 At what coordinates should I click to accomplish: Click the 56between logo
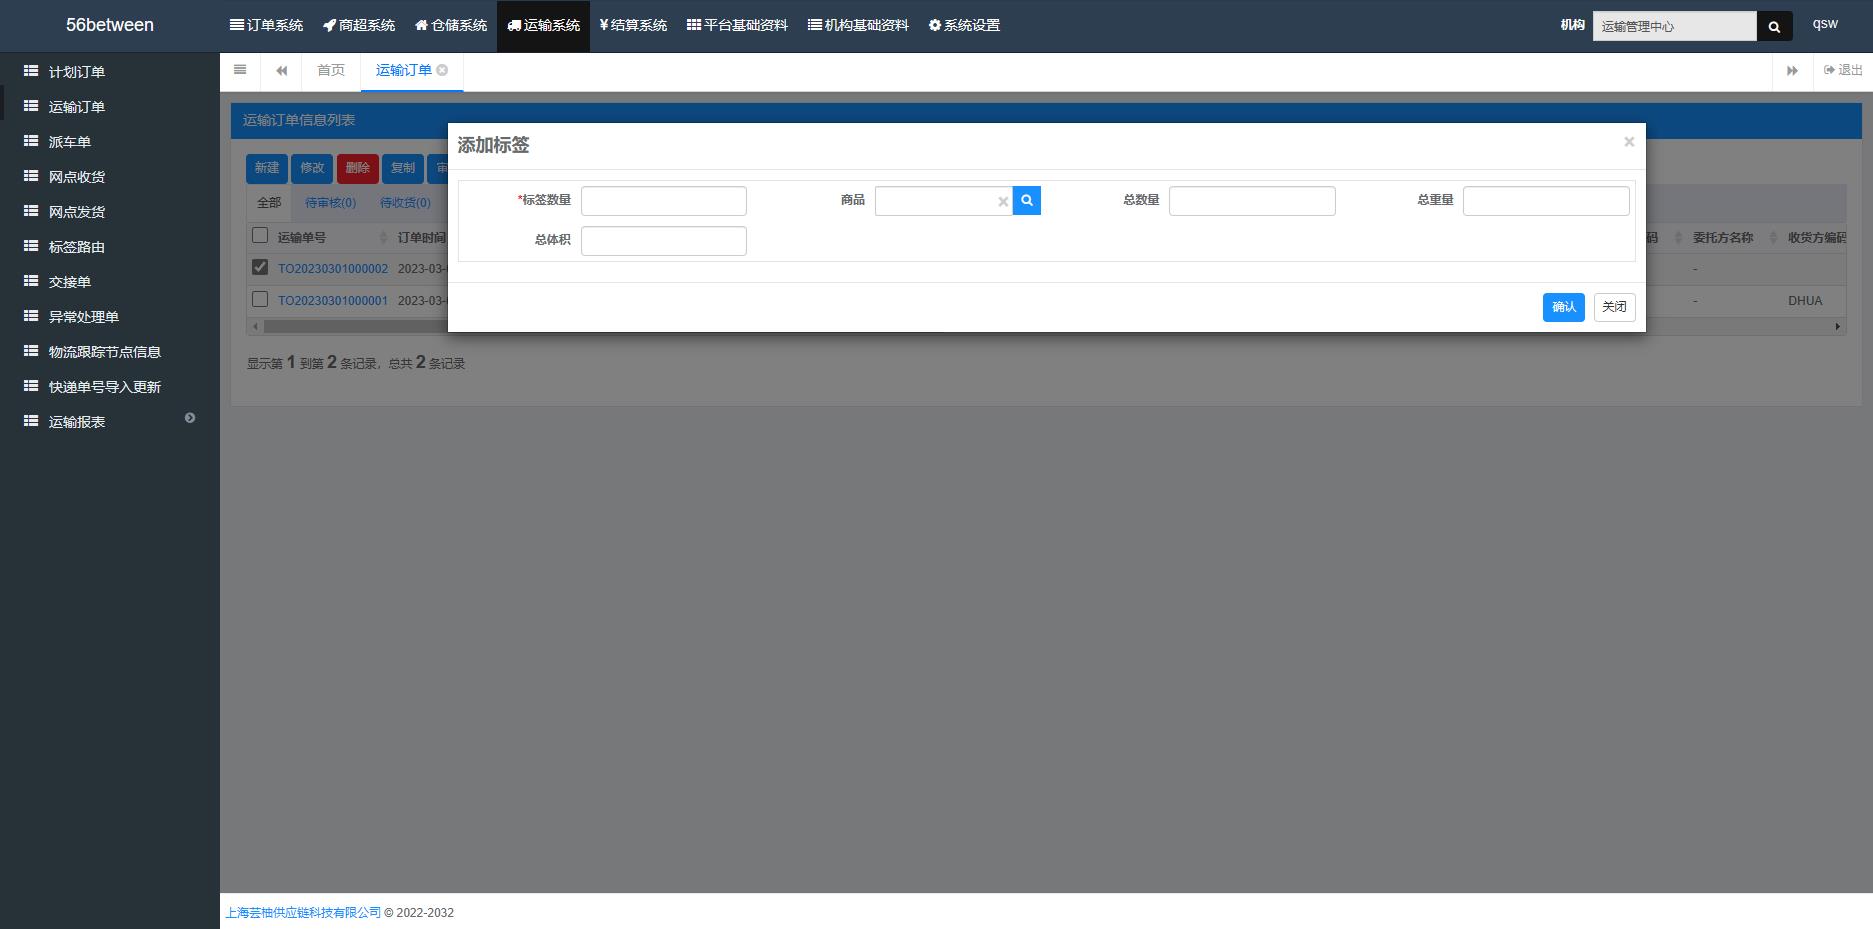pyautogui.click(x=110, y=25)
